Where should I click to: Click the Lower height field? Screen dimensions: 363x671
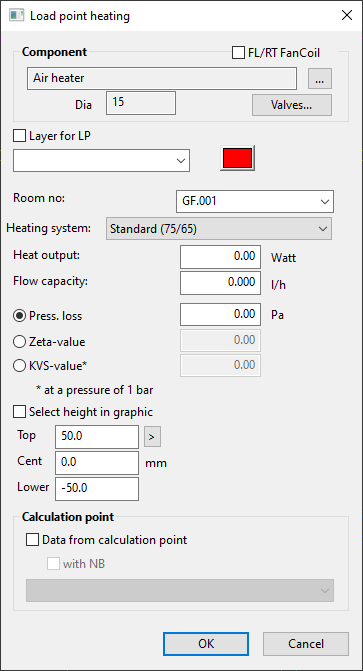tap(97, 489)
